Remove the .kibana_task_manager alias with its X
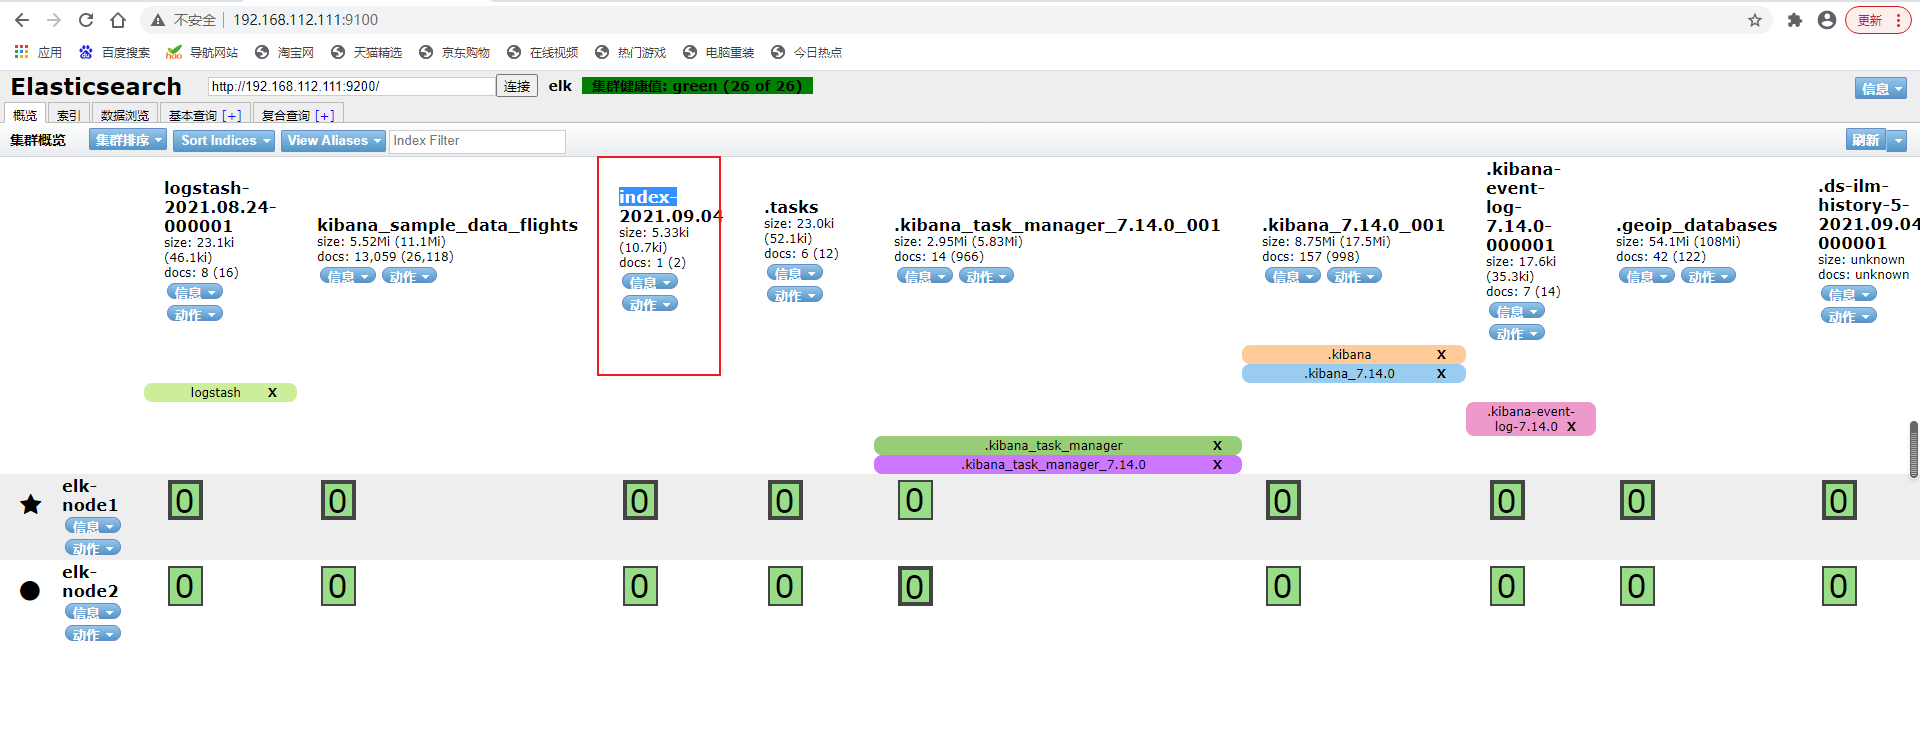 (x=1217, y=446)
